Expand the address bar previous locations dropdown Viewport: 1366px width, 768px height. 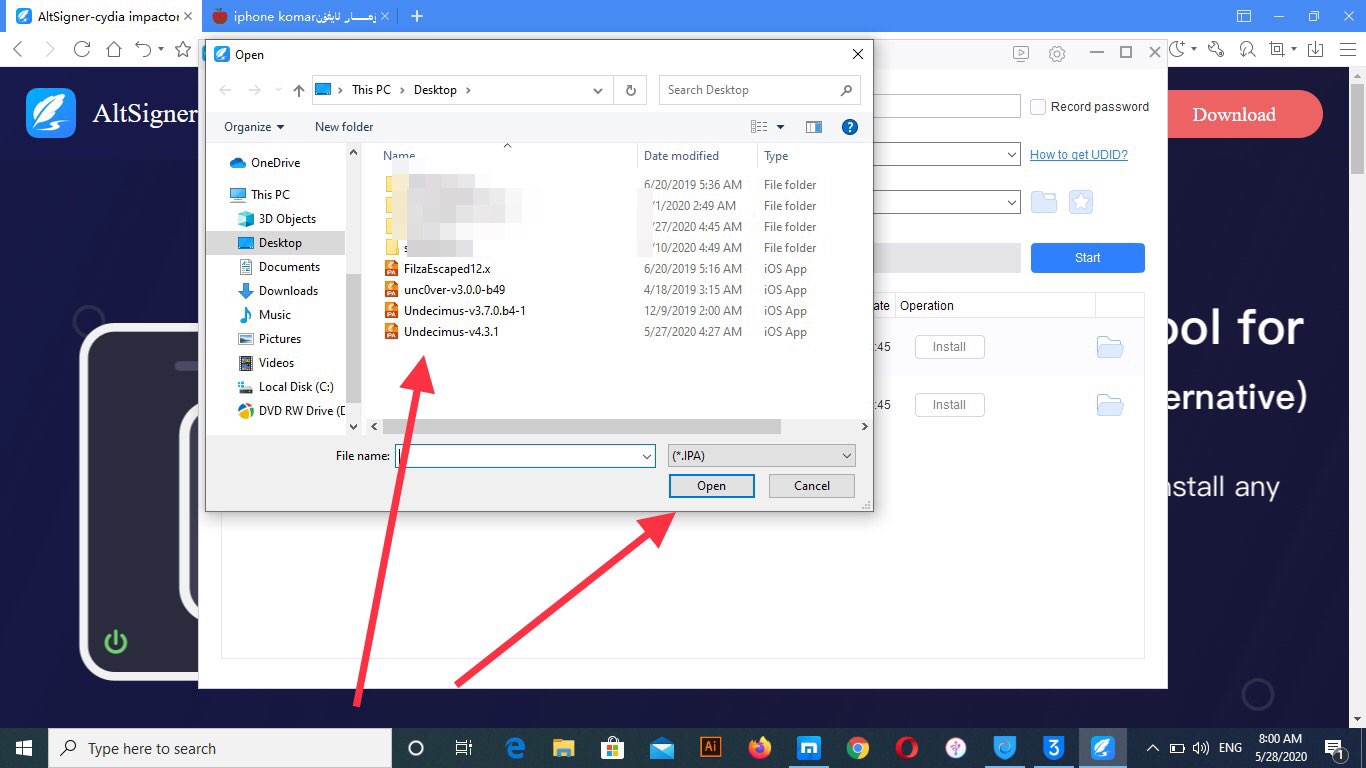(598, 90)
